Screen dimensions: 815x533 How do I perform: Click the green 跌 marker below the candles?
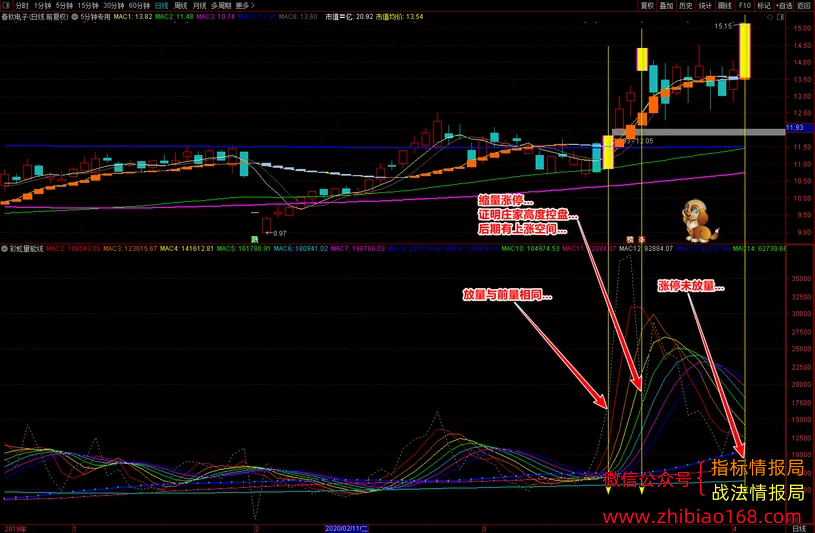point(255,239)
